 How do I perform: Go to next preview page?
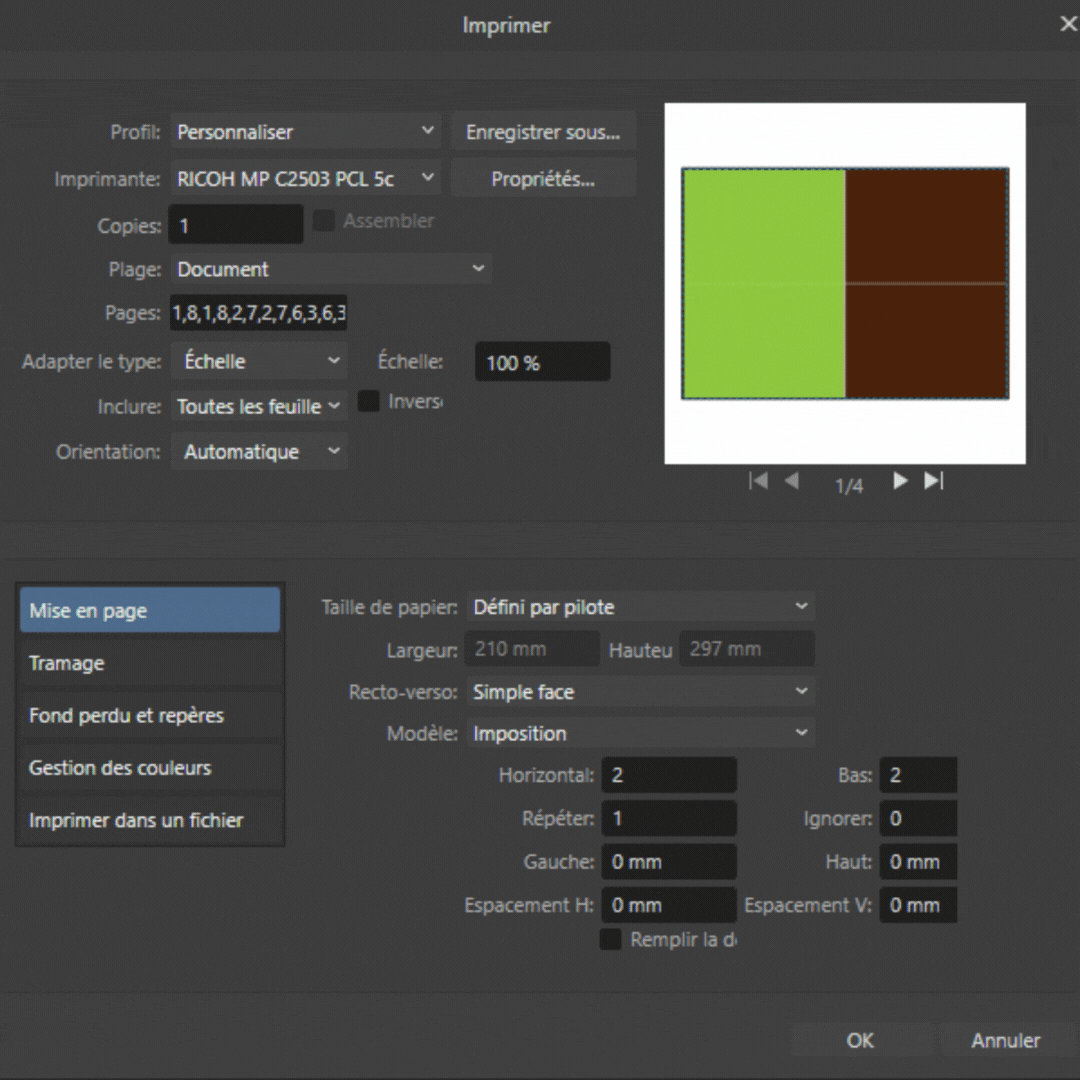click(x=900, y=481)
